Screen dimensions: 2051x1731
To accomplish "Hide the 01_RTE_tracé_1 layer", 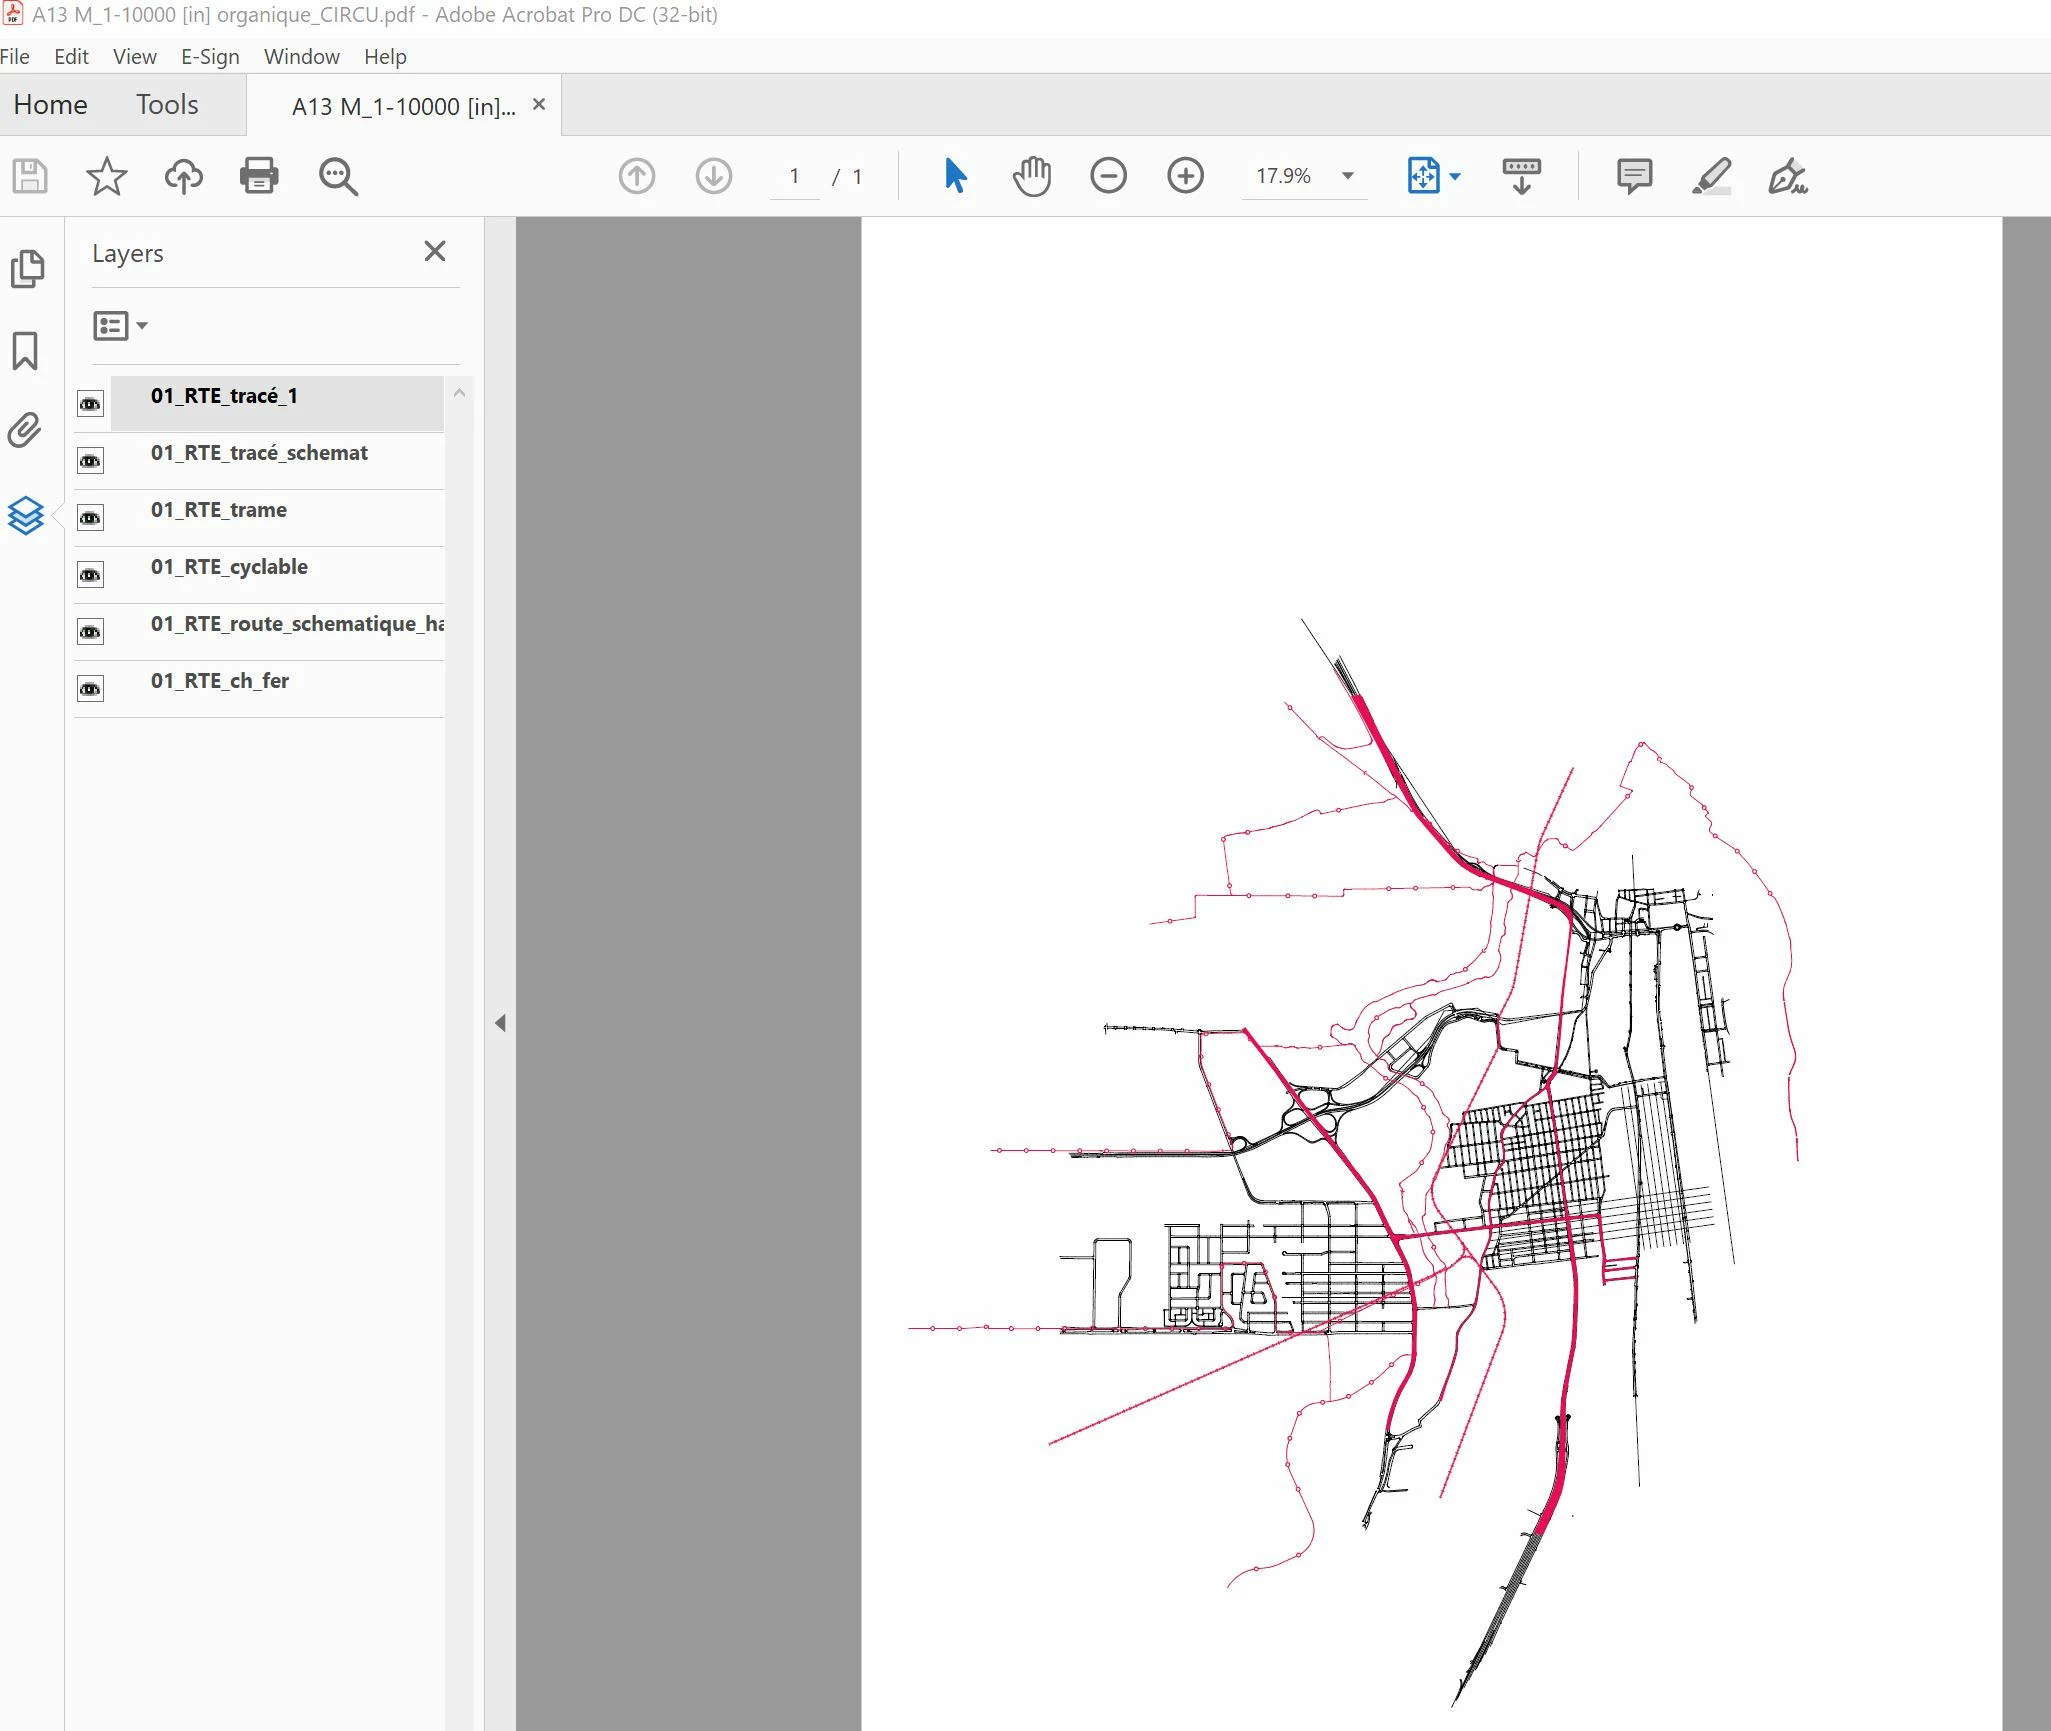I will (90, 404).
